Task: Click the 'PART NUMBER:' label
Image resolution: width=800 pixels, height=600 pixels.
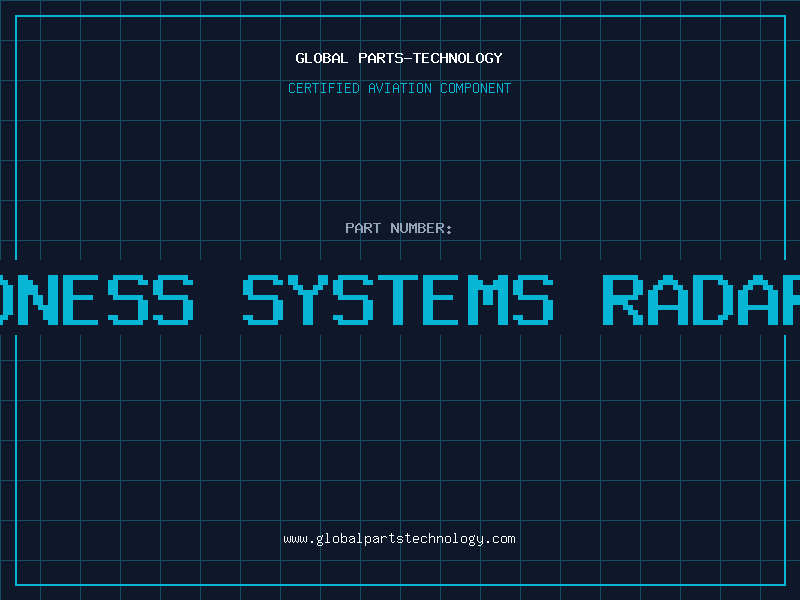Action: 399,228
